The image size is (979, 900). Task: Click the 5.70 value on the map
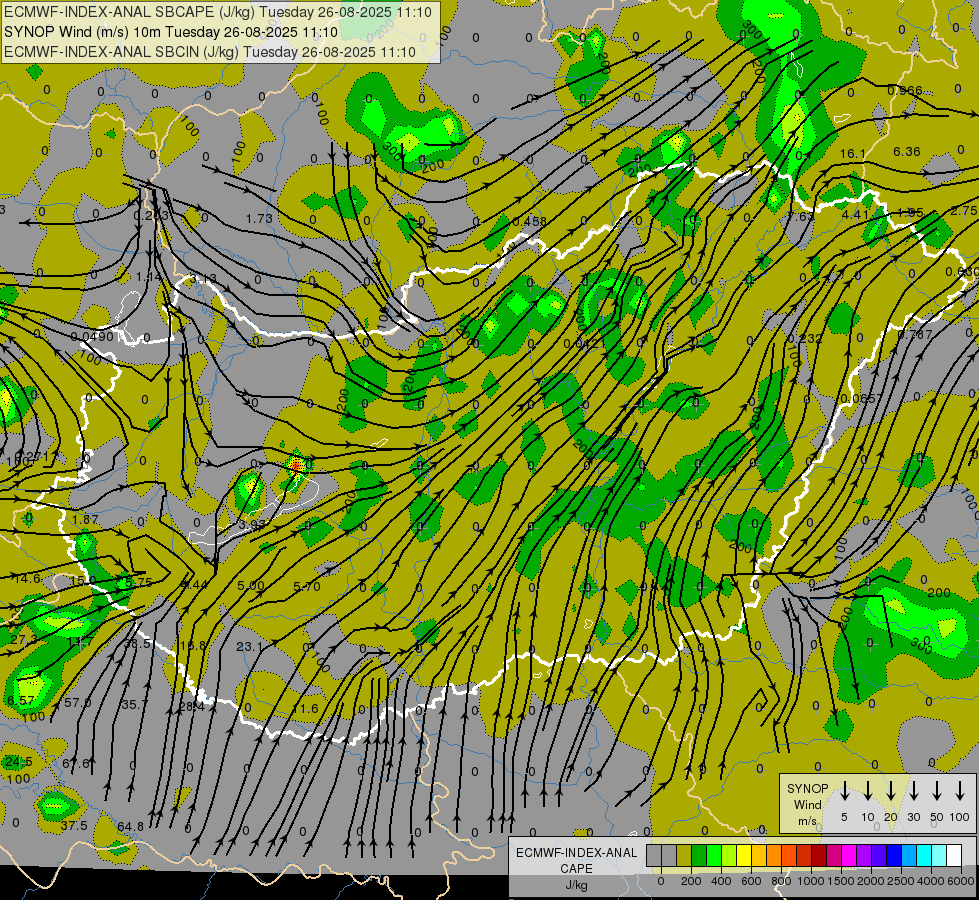coord(307,586)
